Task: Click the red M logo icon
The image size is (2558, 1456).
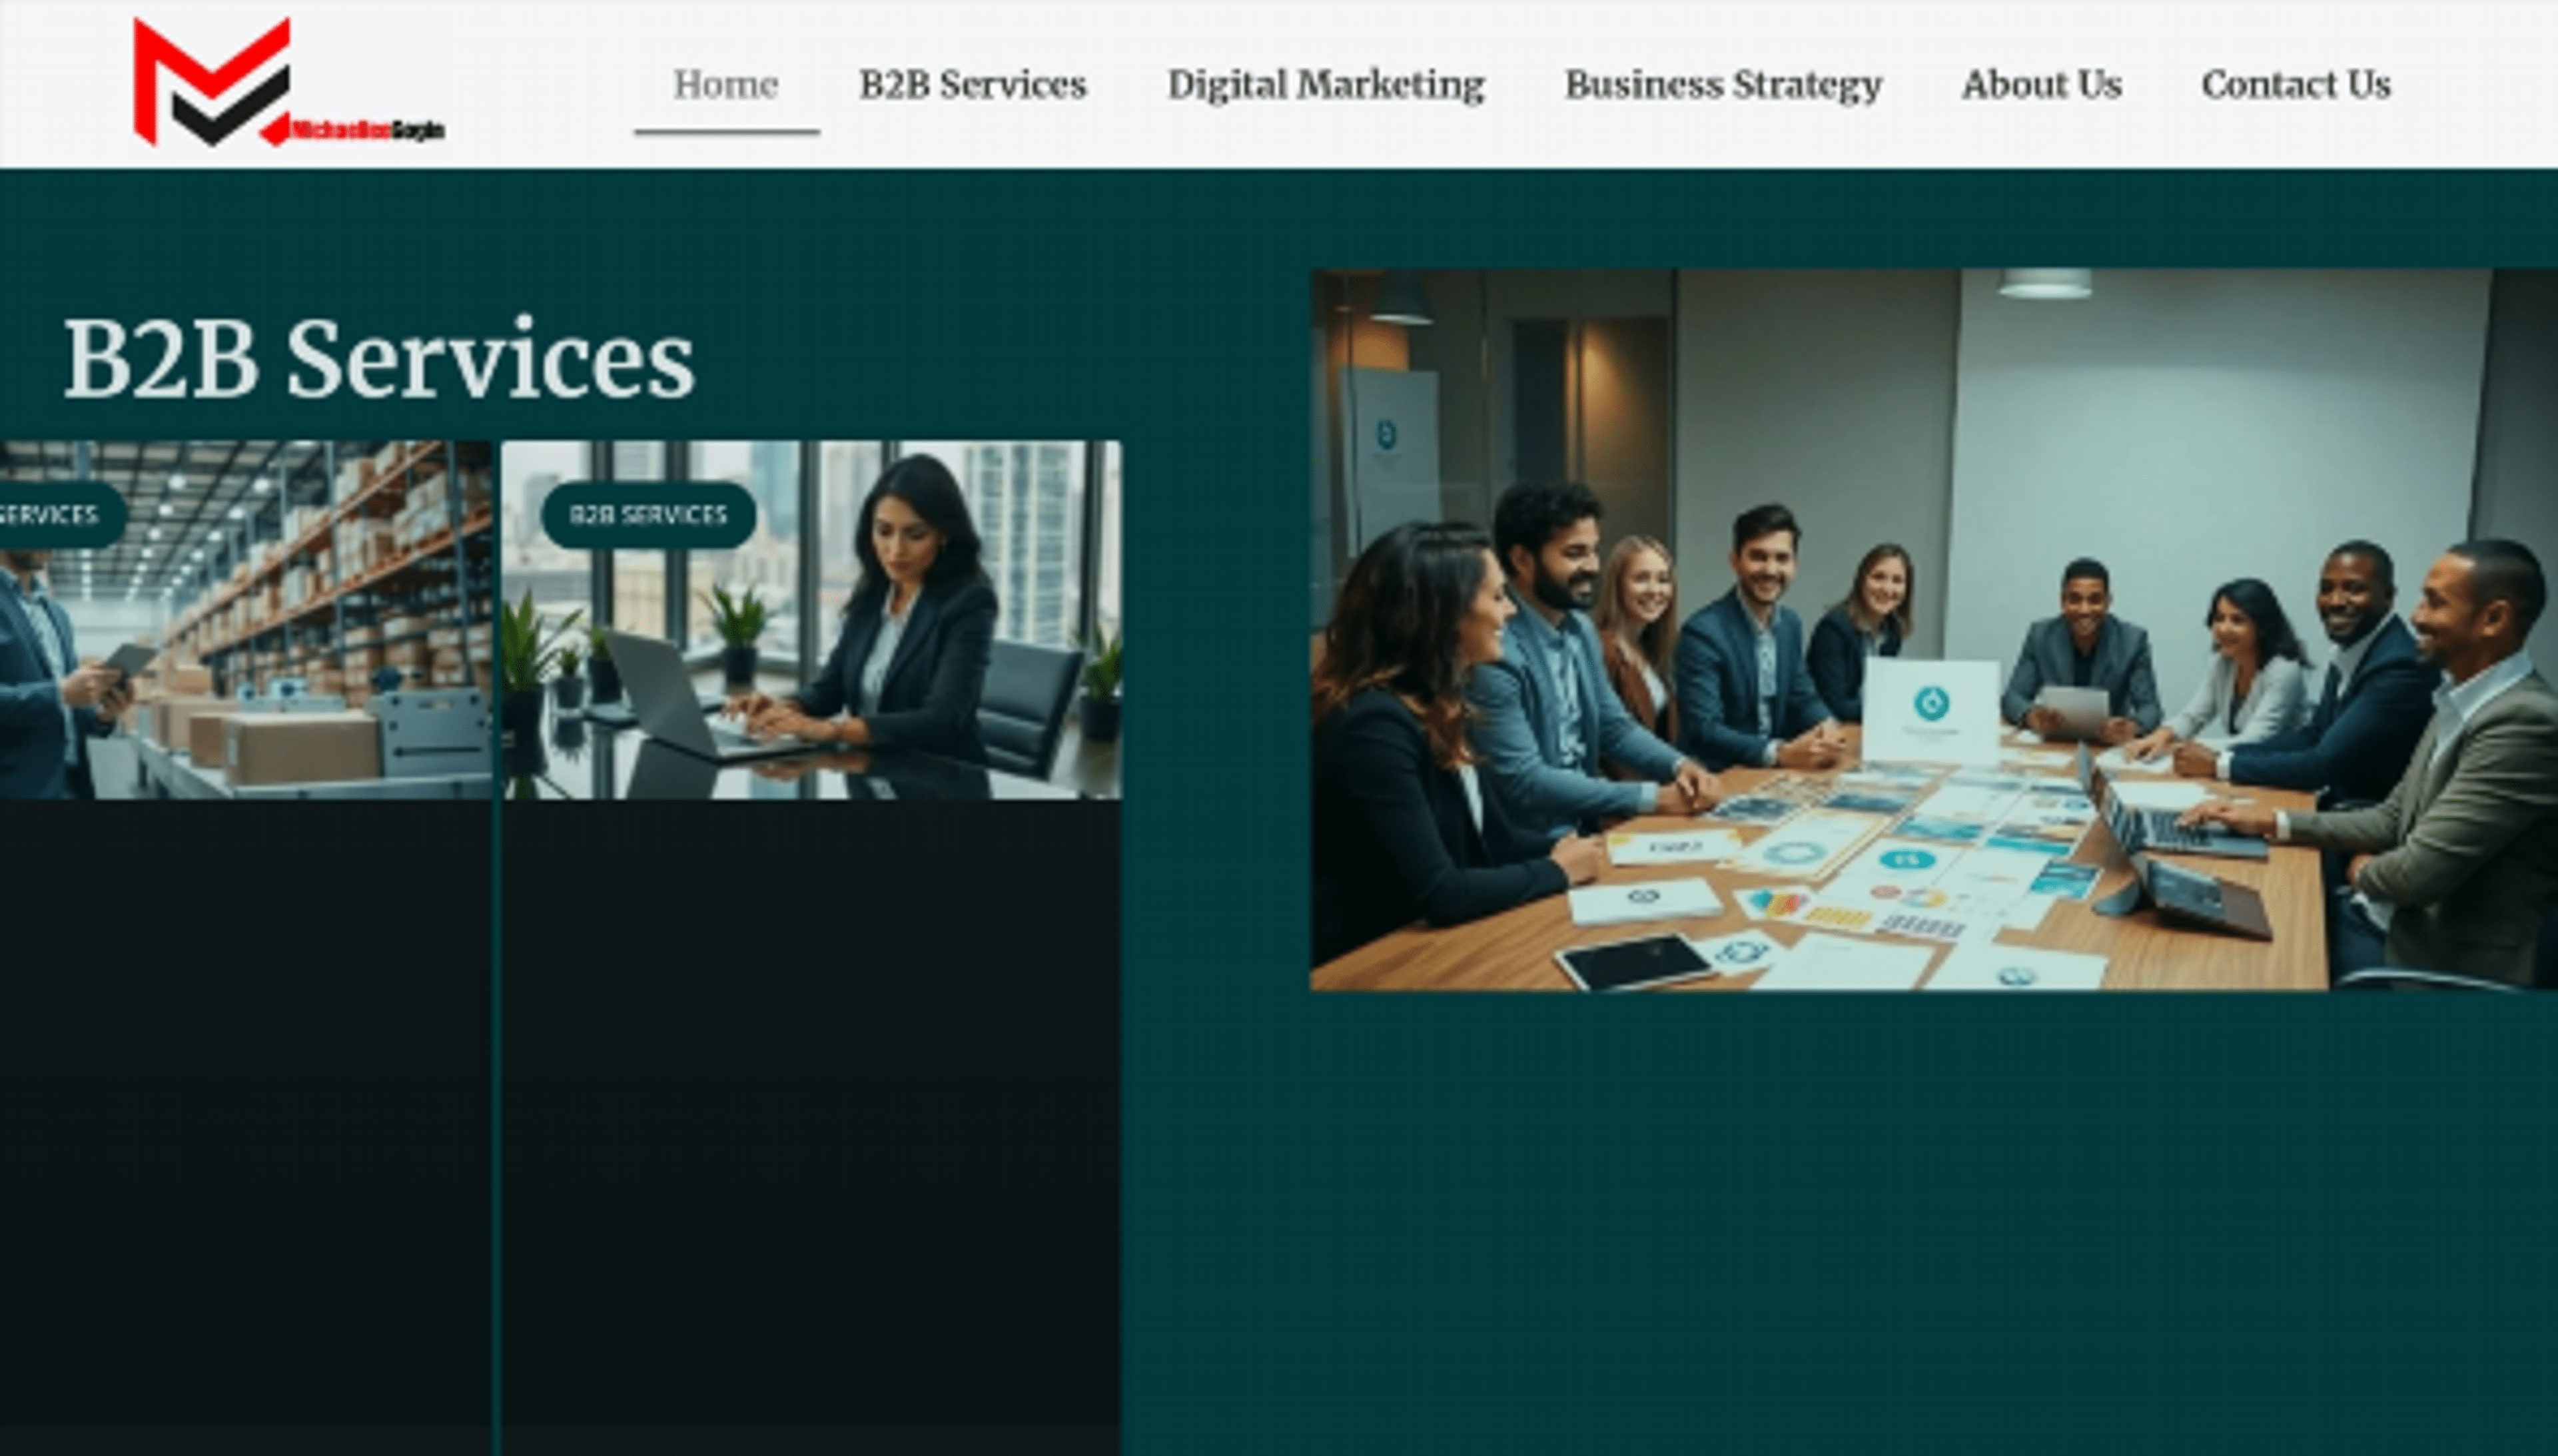Action: [x=211, y=82]
